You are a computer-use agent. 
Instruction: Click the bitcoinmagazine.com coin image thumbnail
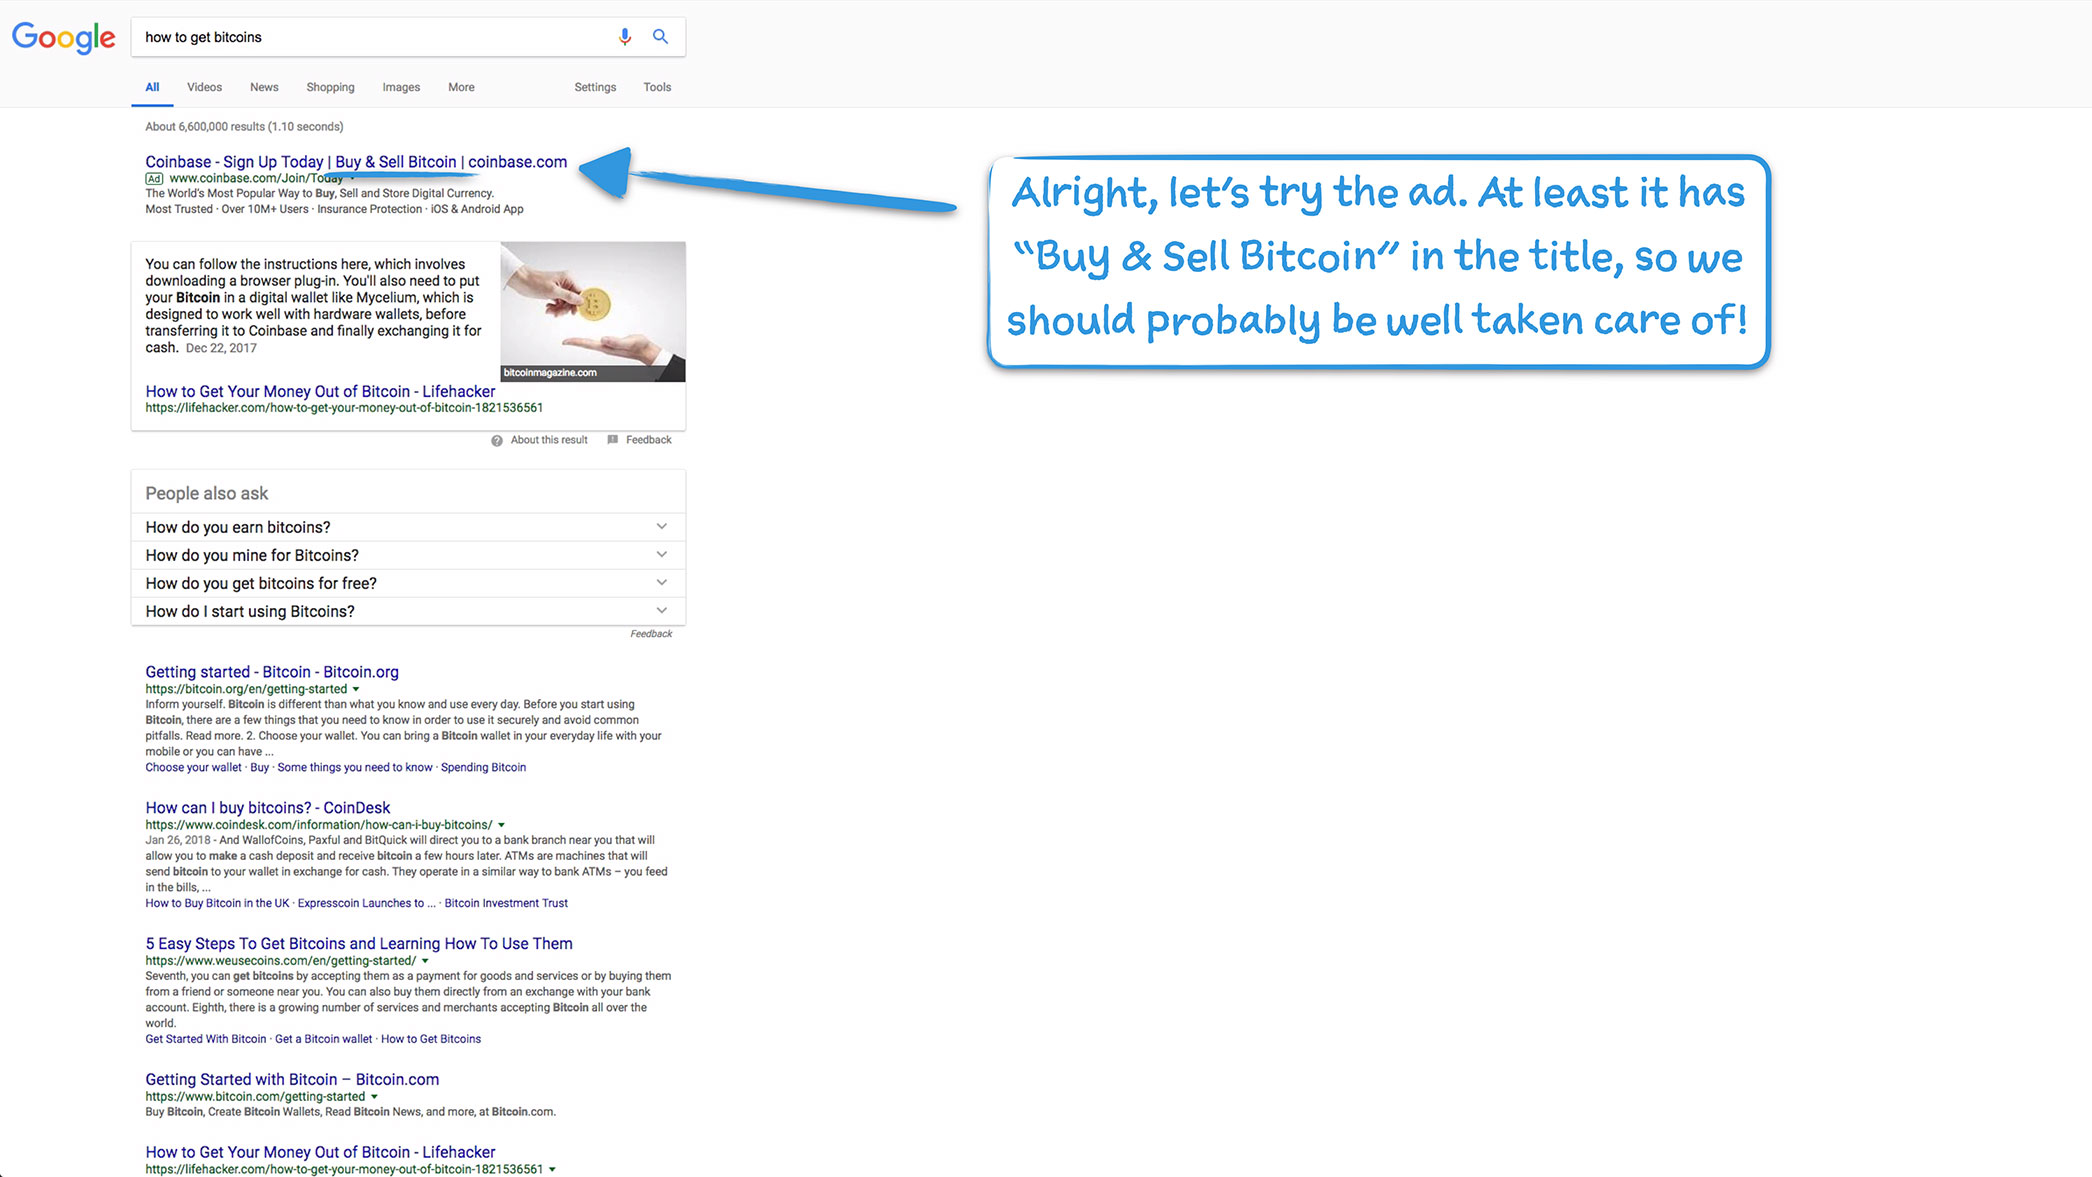pos(593,311)
